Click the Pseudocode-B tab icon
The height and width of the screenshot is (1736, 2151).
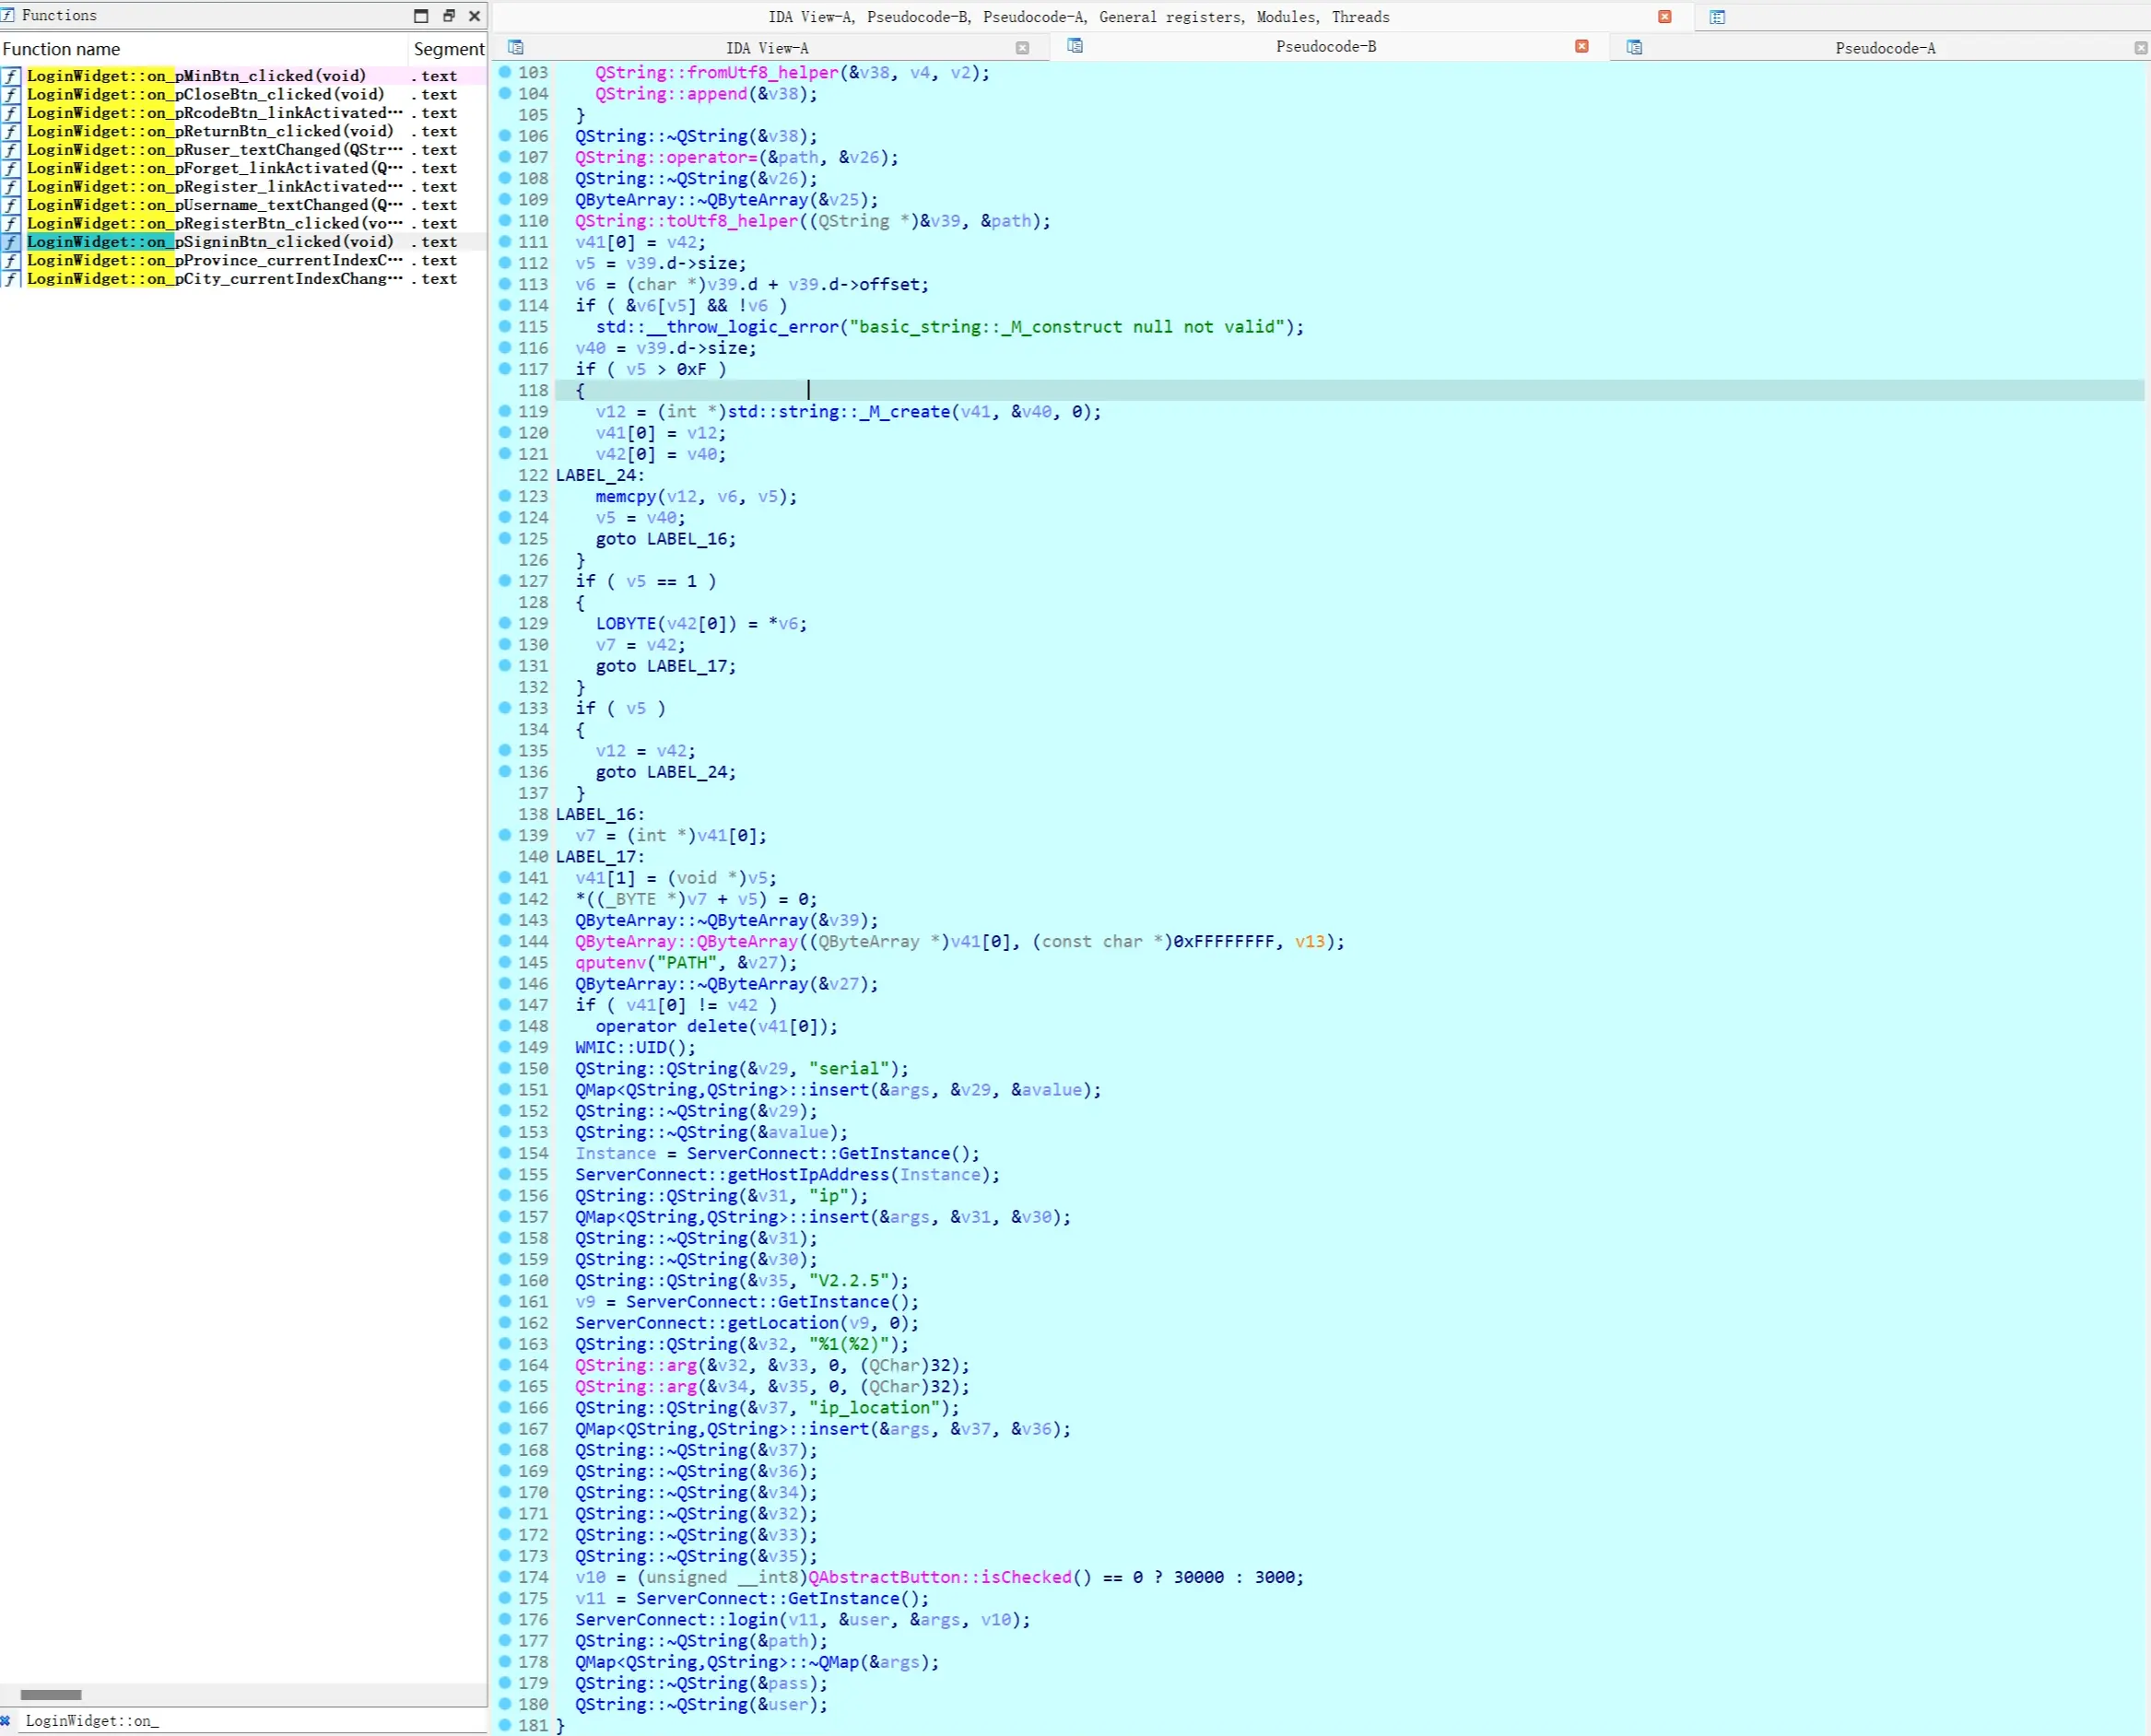click(x=1075, y=45)
